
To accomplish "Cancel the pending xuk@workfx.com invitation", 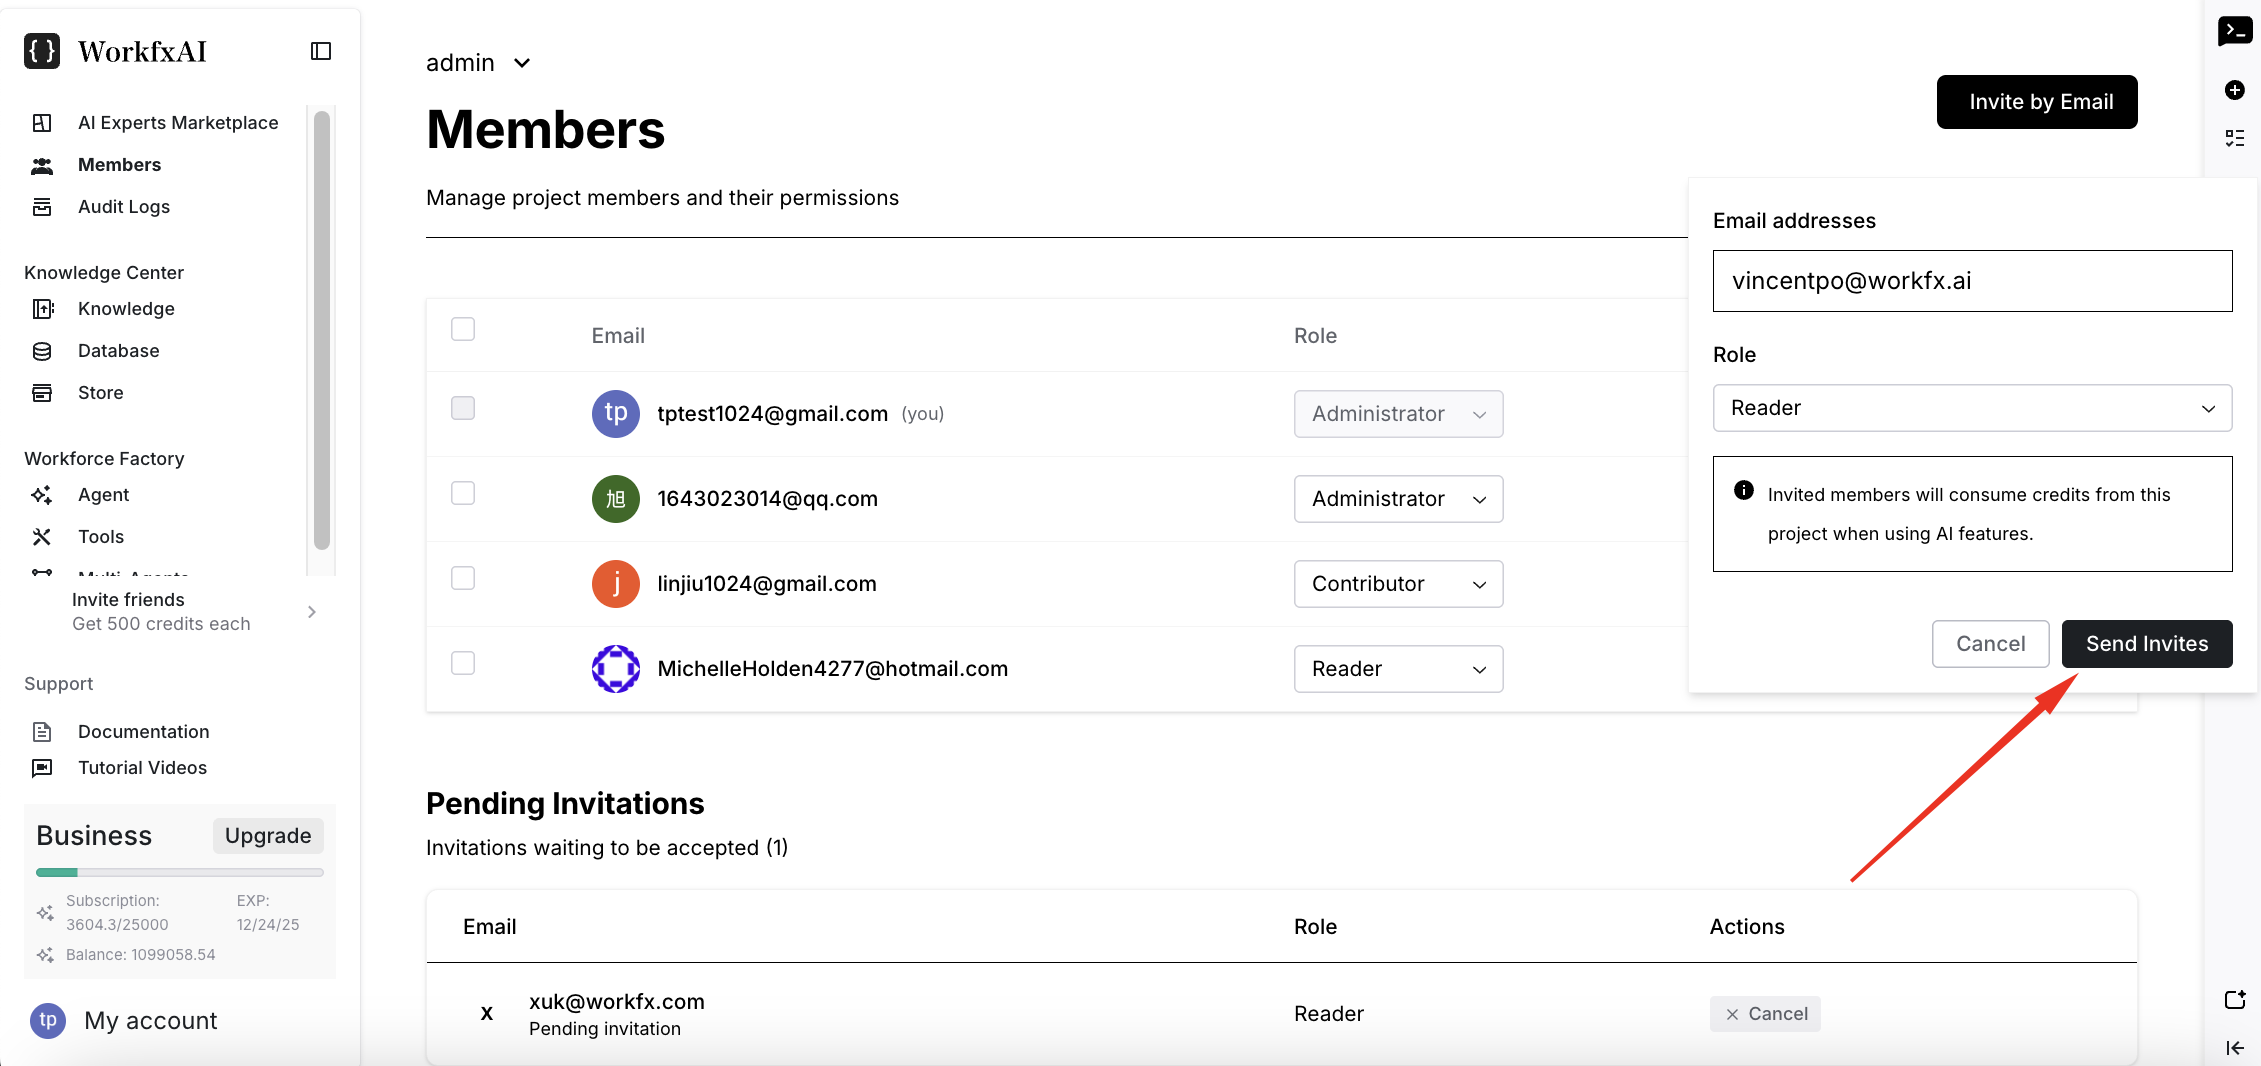I will point(1765,1014).
